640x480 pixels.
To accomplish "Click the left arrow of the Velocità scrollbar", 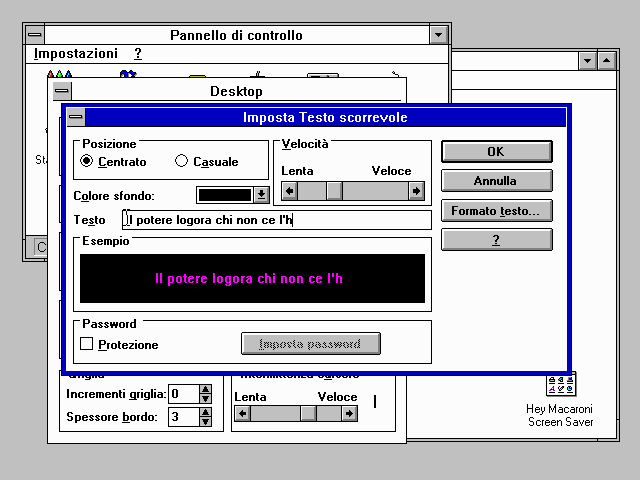I will pyautogui.click(x=289, y=191).
